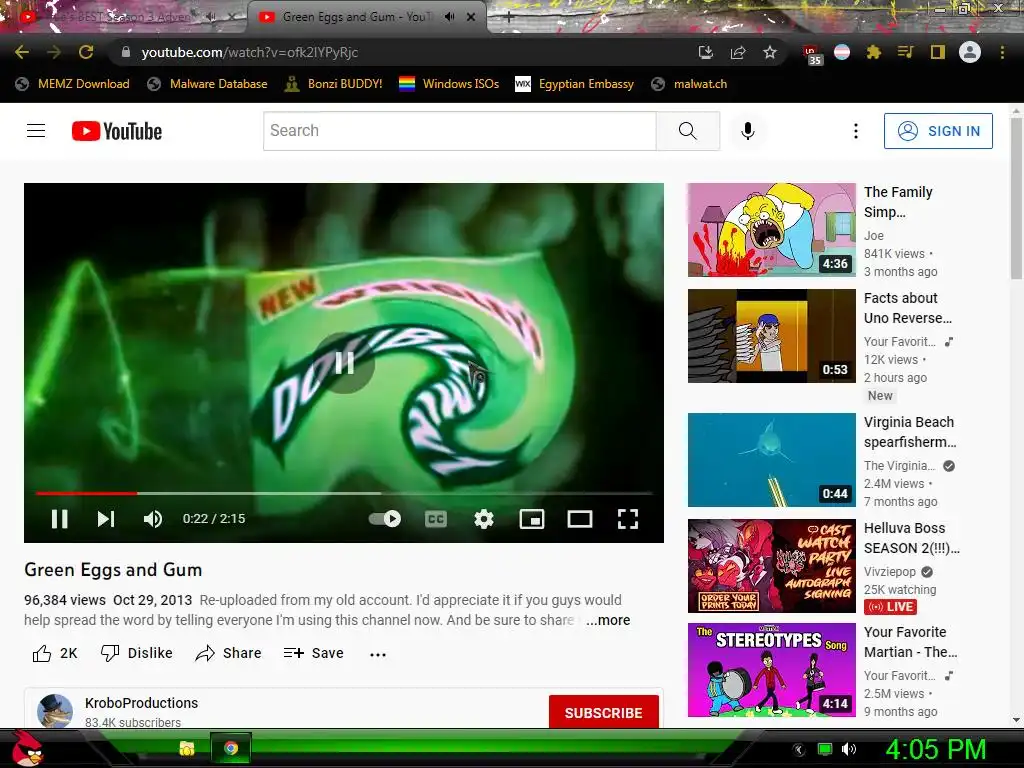This screenshot has height=768, width=1024.
Task: Install app icon in address bar
Action: coord(705,52)
